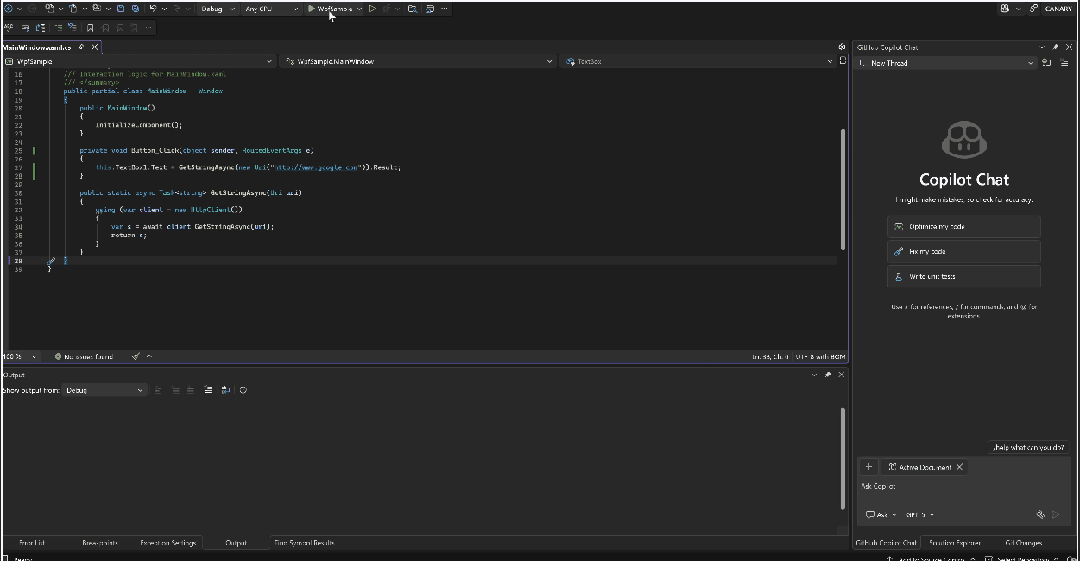
Task: Pin the MainWindow.xaml.cs tab
Action: tap(81, 47)
